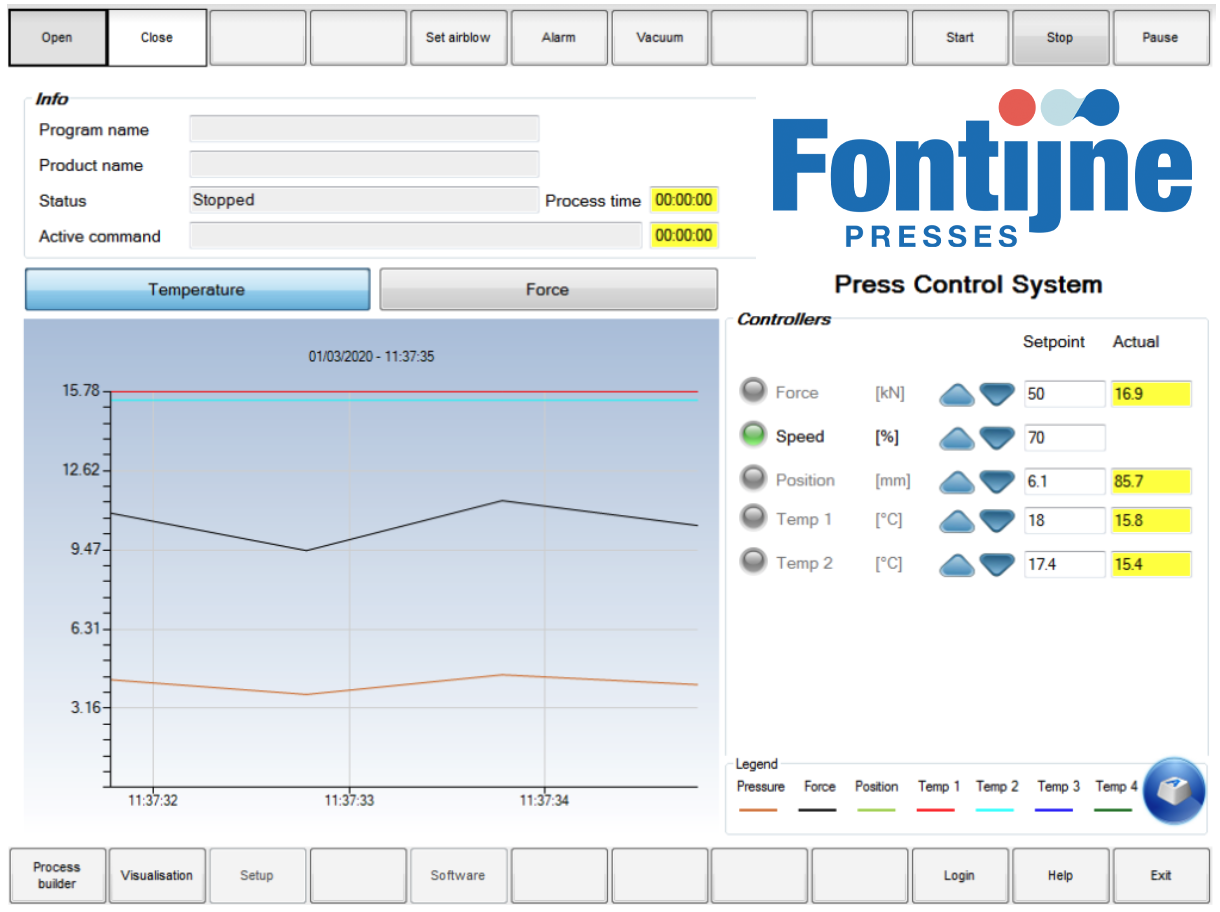Open the Alarm panel
The image size is (1220, 912).
point(559,38)
